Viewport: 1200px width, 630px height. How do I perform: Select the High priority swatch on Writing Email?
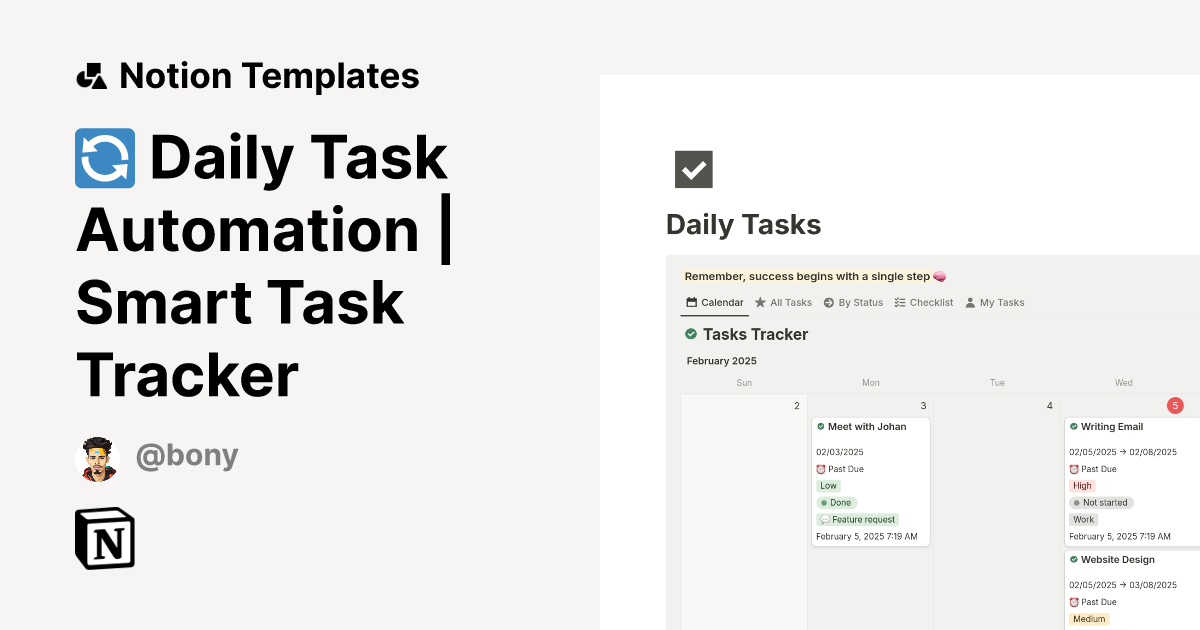[x=1082, y=485]
